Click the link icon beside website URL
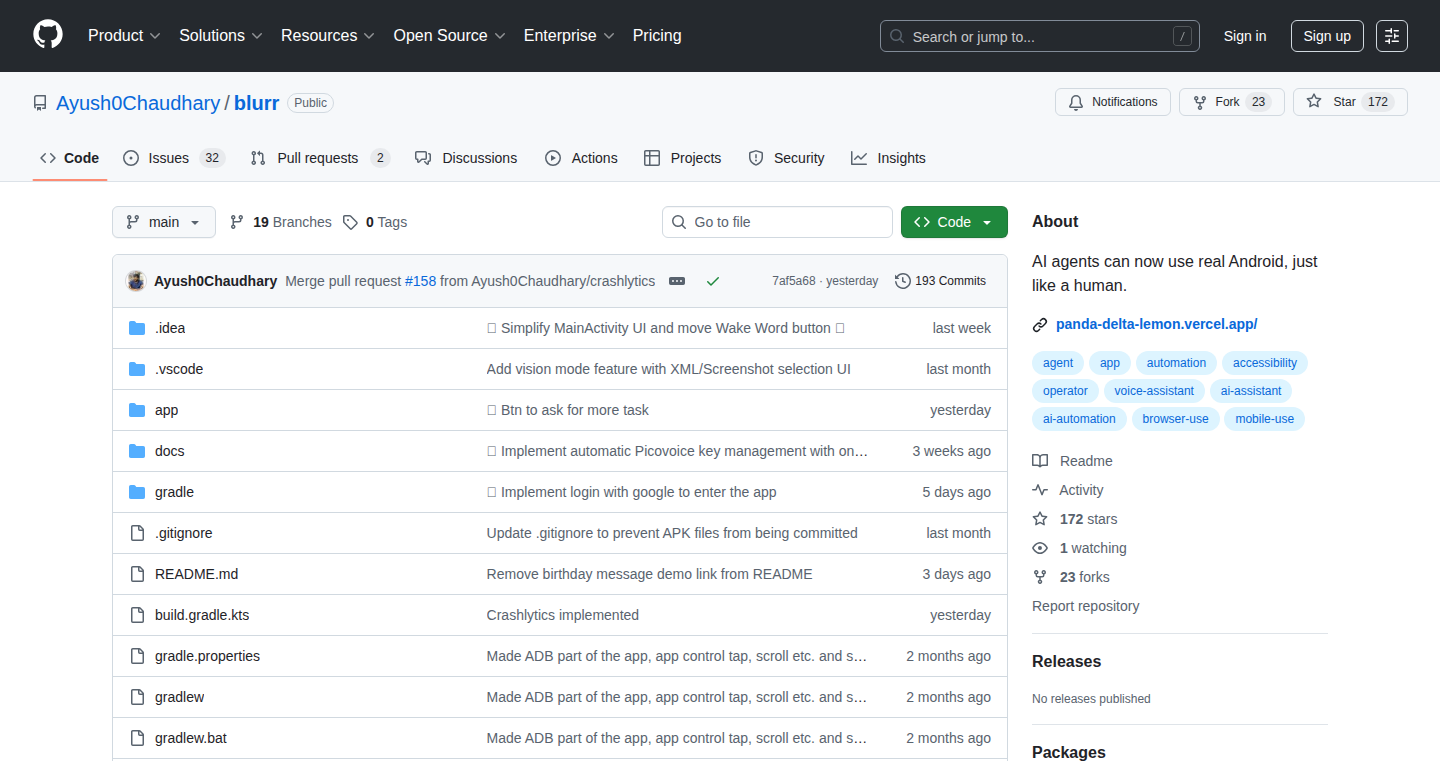This screenshot has width=1440, height=761. coord(1040,324)
